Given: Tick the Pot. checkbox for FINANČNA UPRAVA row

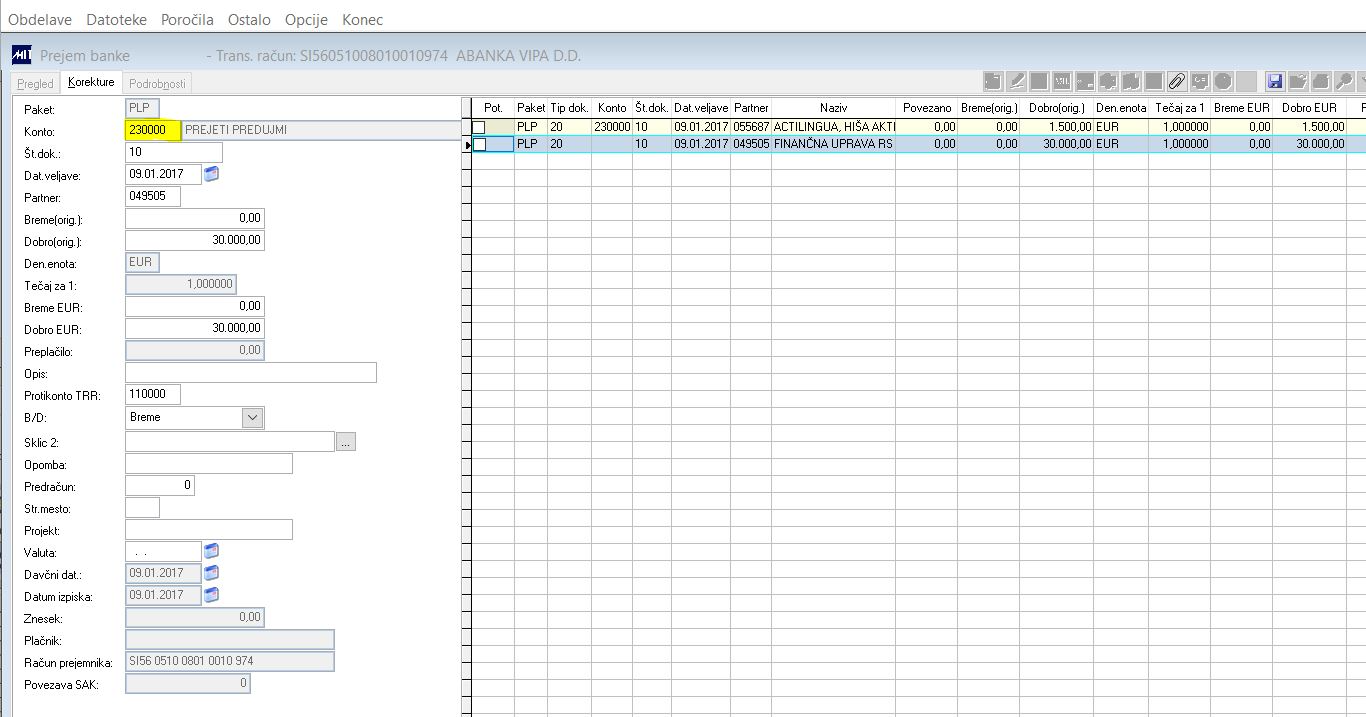Looking at the screenshot, I should click(479, 144).
